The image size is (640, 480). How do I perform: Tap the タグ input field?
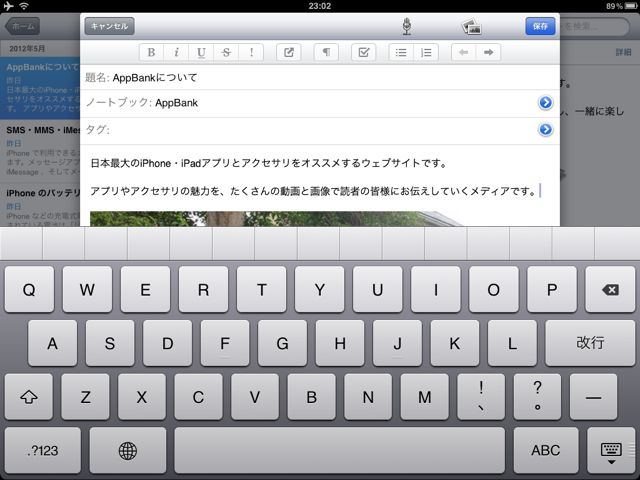point(322,130)
